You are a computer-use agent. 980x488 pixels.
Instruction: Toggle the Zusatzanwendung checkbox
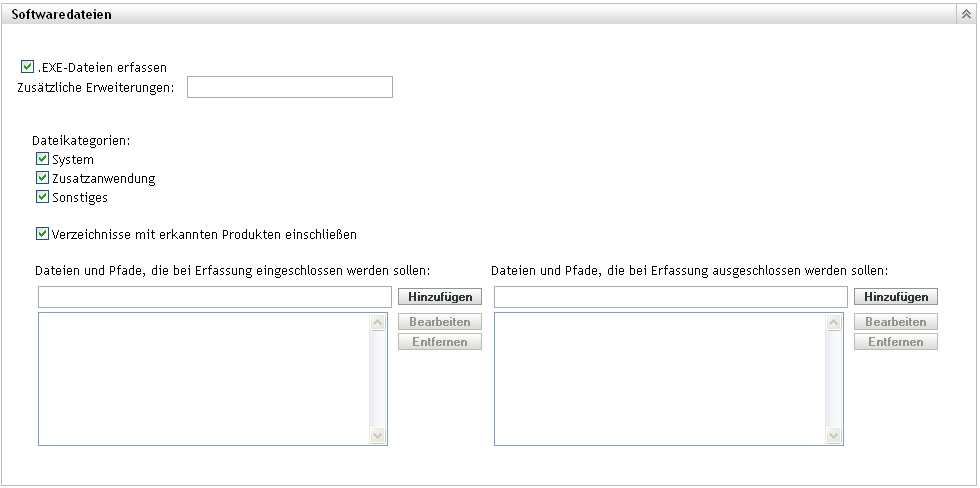point(42,178)
